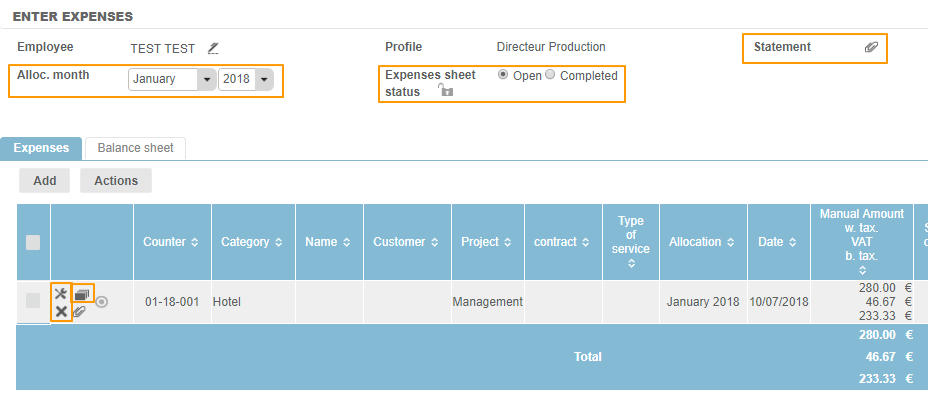Click the duplicate stack icon on Hotel row
Viewport: 928px width, 408px height.
point(82,295)
